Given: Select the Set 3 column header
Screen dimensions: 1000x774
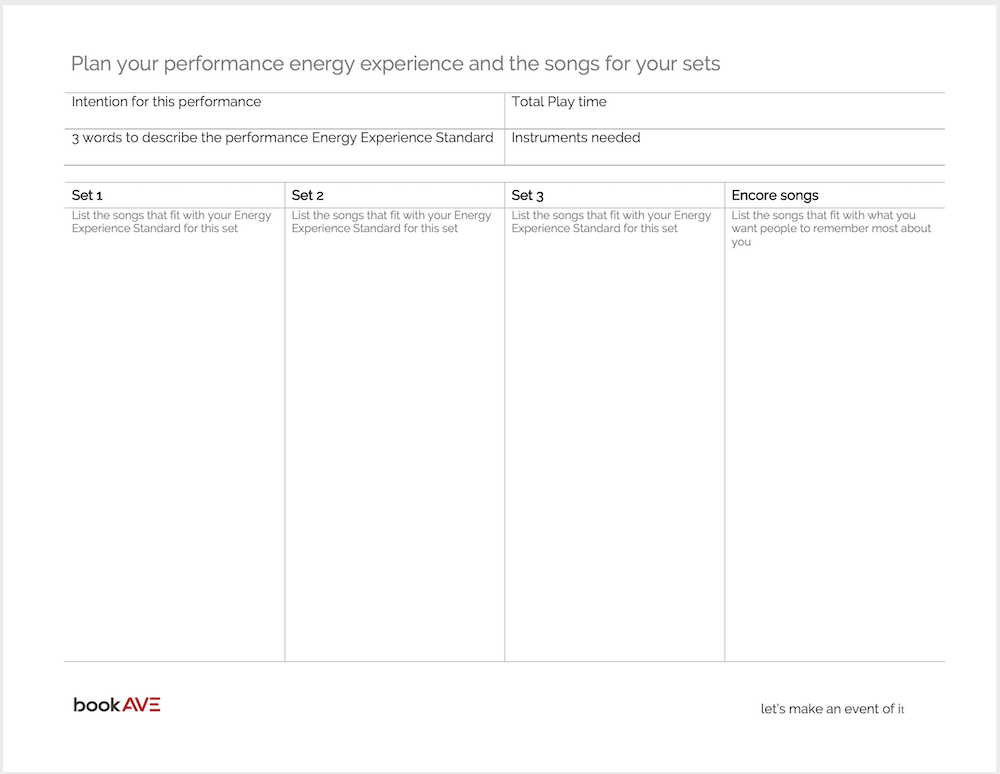Looking at the screenshot, I should click(x=614, y=195).
